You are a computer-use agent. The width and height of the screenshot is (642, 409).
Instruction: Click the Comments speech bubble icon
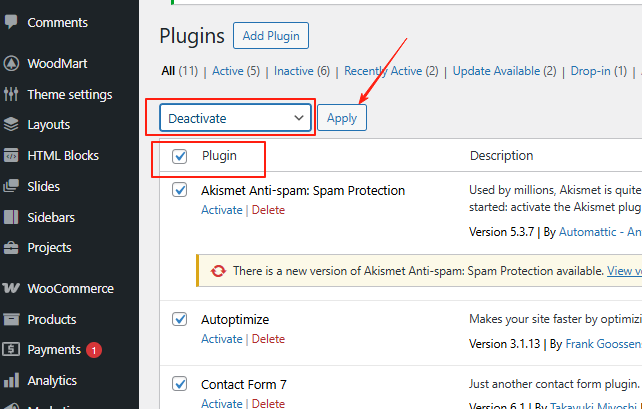pos(11,22)
